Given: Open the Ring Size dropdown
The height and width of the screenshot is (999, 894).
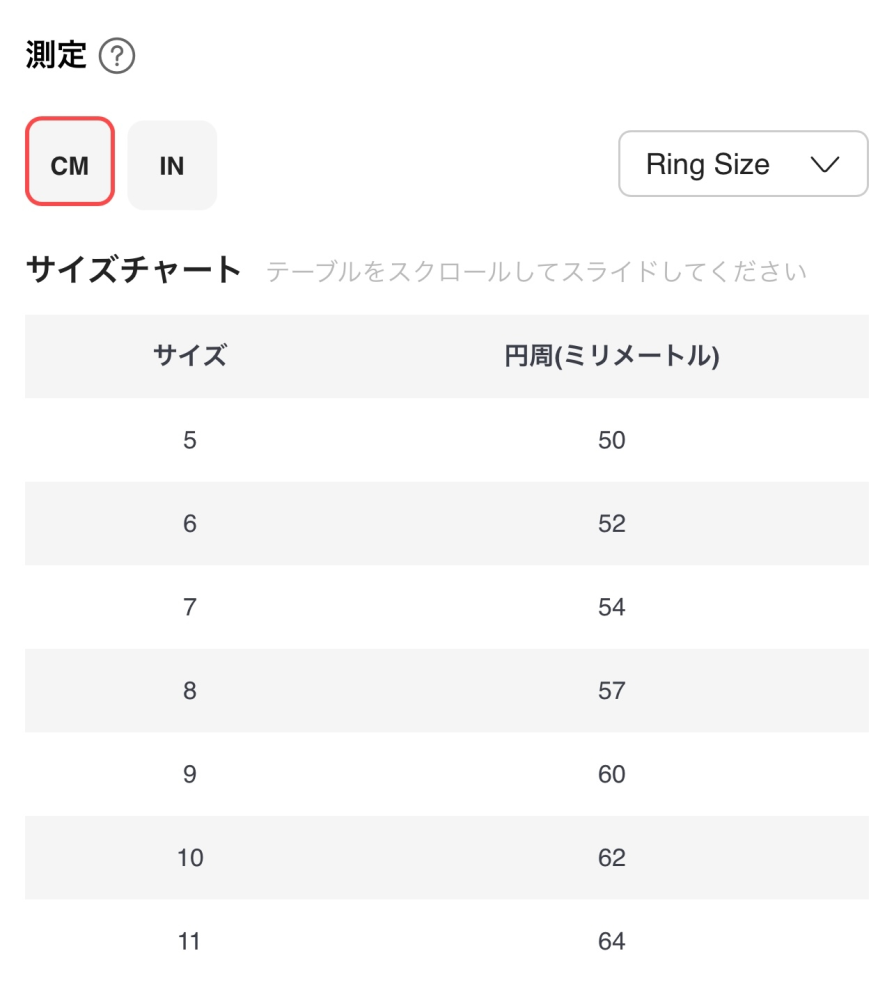Looking at the screenshot, I should pos(743,164).
